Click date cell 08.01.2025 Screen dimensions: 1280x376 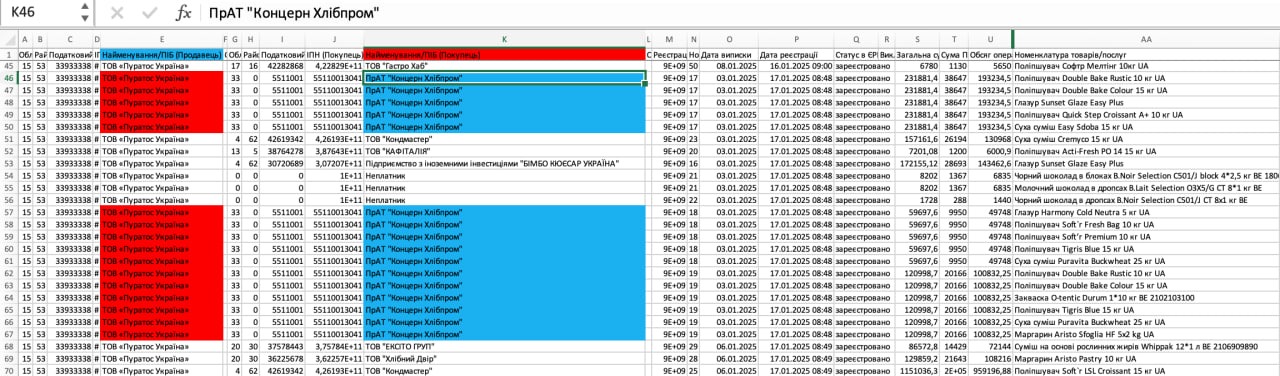coord(729,66)
